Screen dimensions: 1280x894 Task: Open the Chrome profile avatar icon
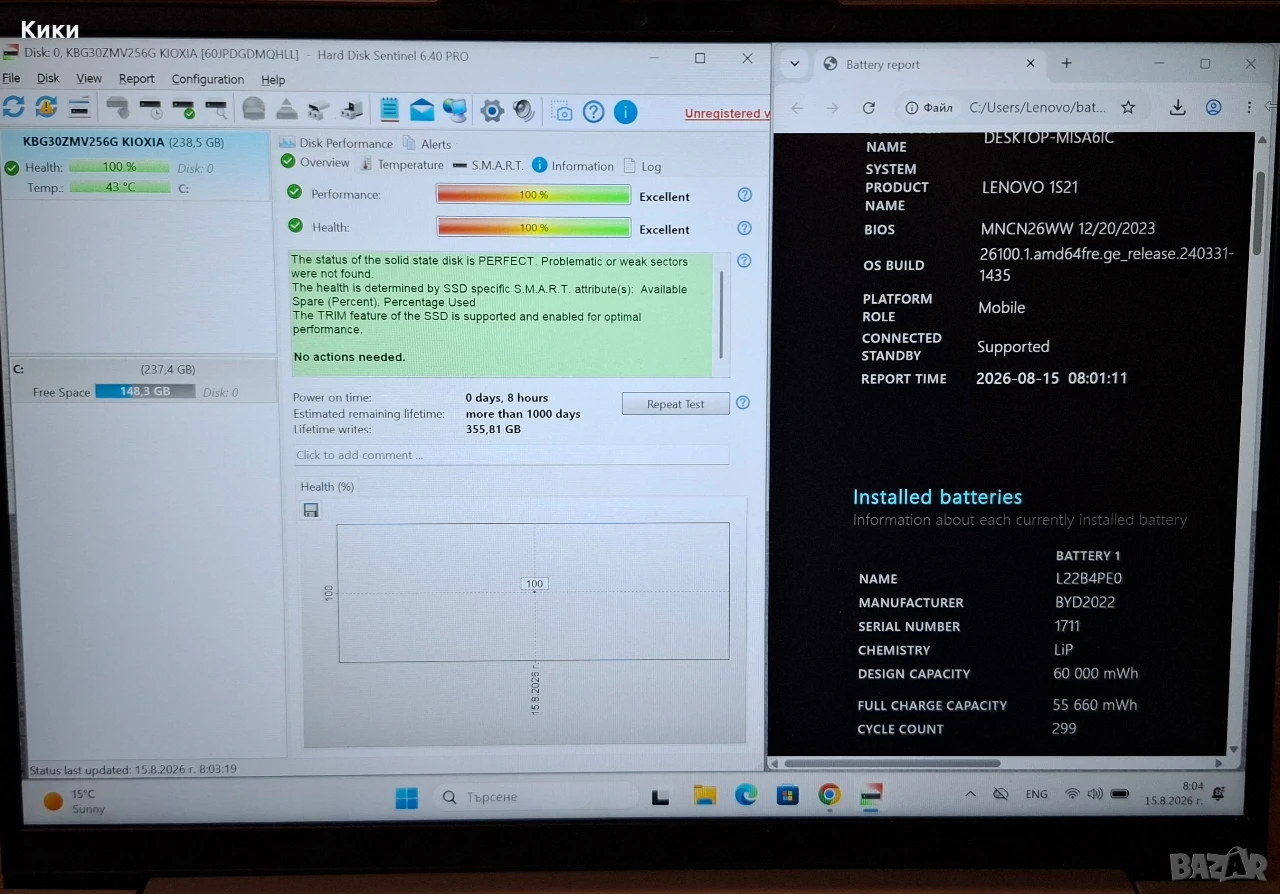click(1214, 107)
